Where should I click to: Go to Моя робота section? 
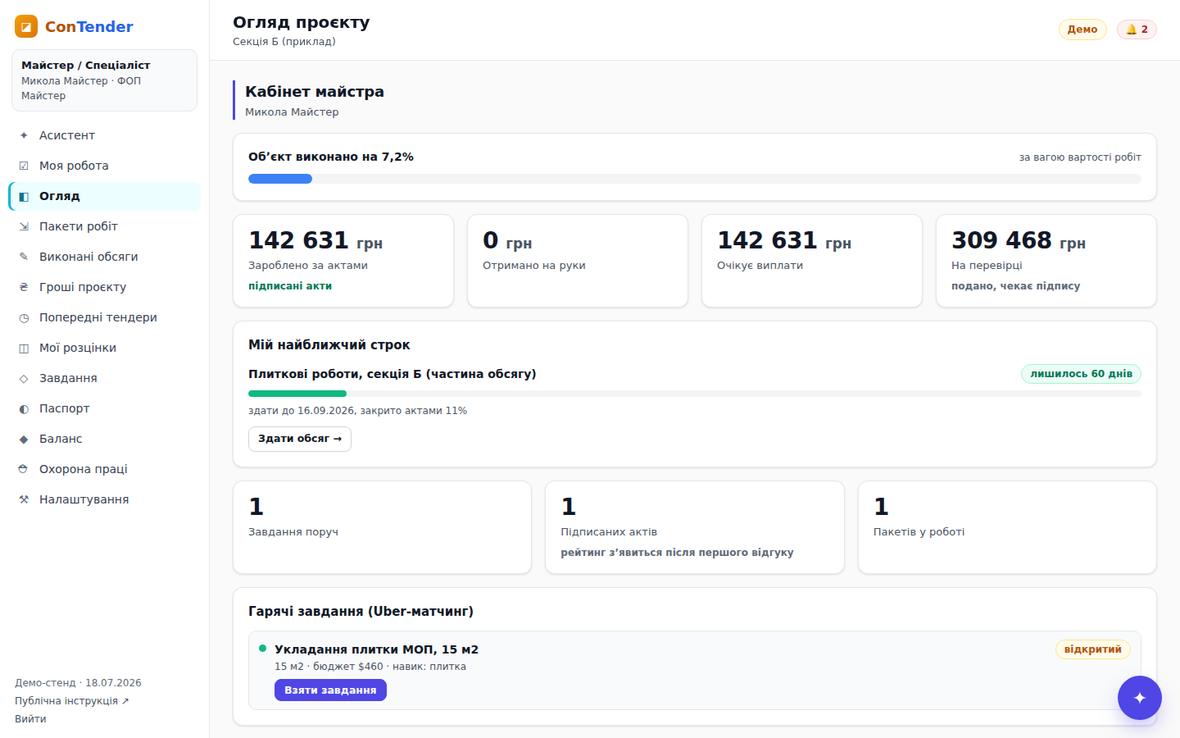(x=105, y=166)
